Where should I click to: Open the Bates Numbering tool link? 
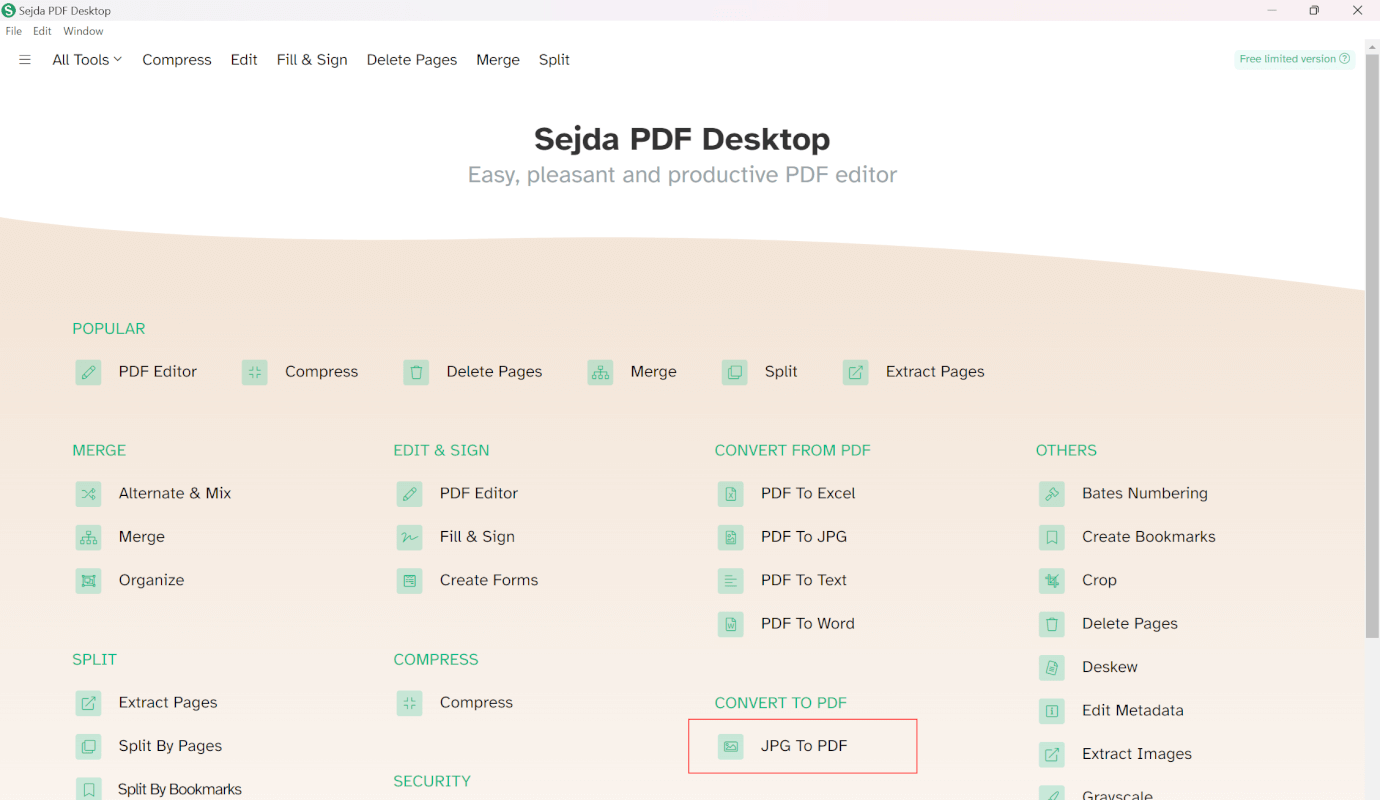click(x=1145, y=493)
